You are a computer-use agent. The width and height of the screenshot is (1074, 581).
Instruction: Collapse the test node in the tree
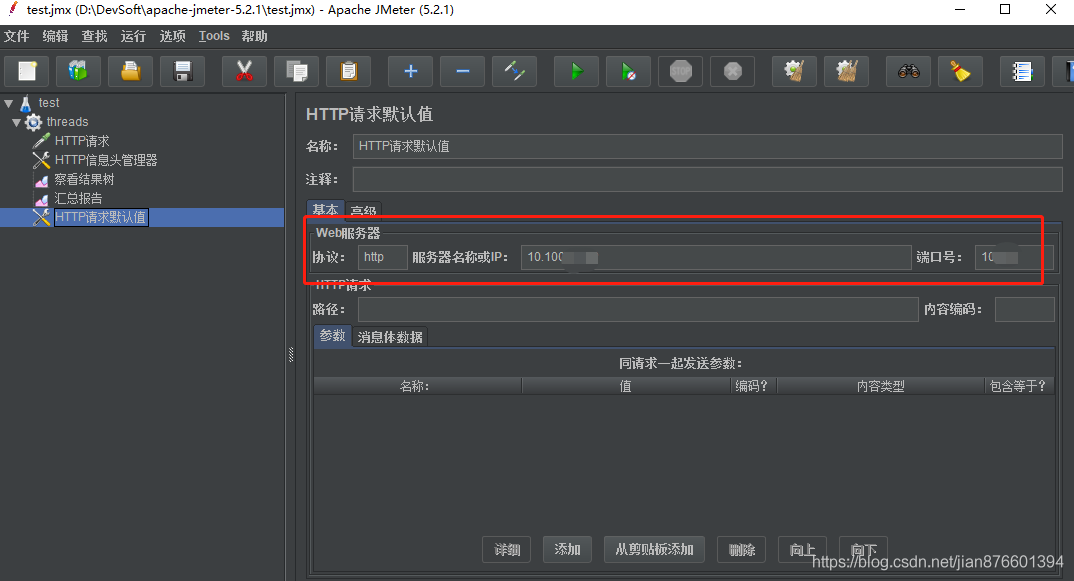click(10, 102)
